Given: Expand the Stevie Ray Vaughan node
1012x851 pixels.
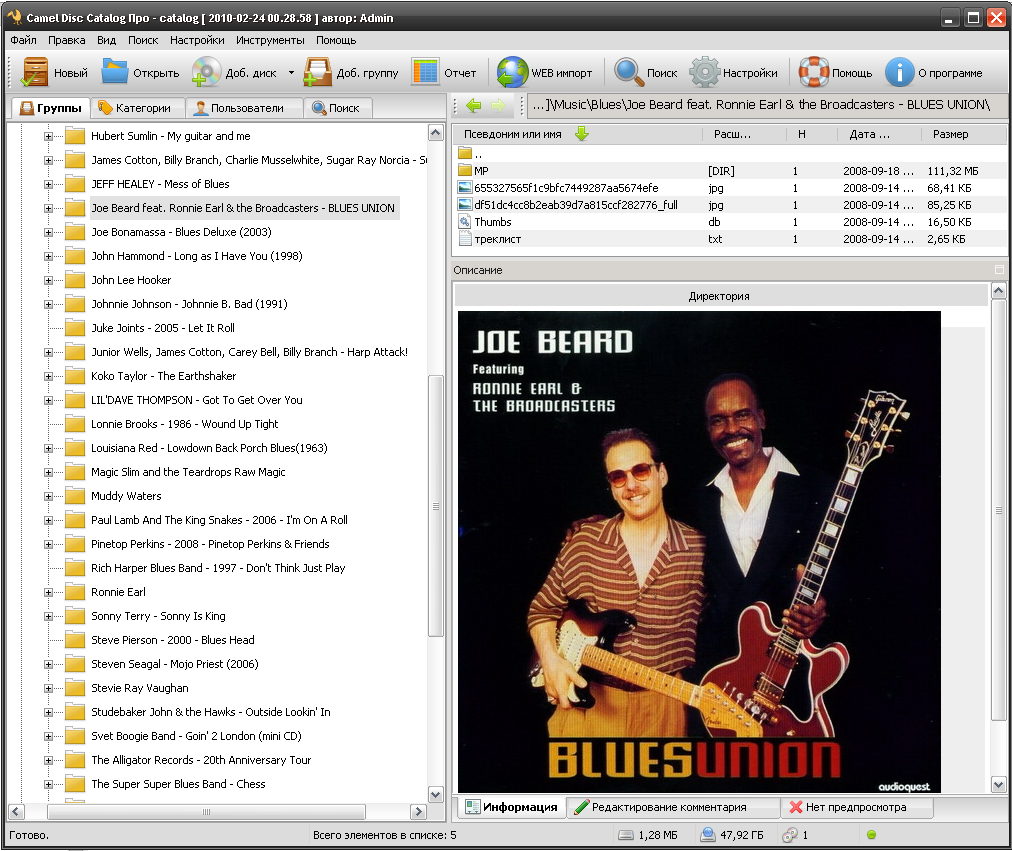Looking at the screenshot, I should click(x=48, y=688).
